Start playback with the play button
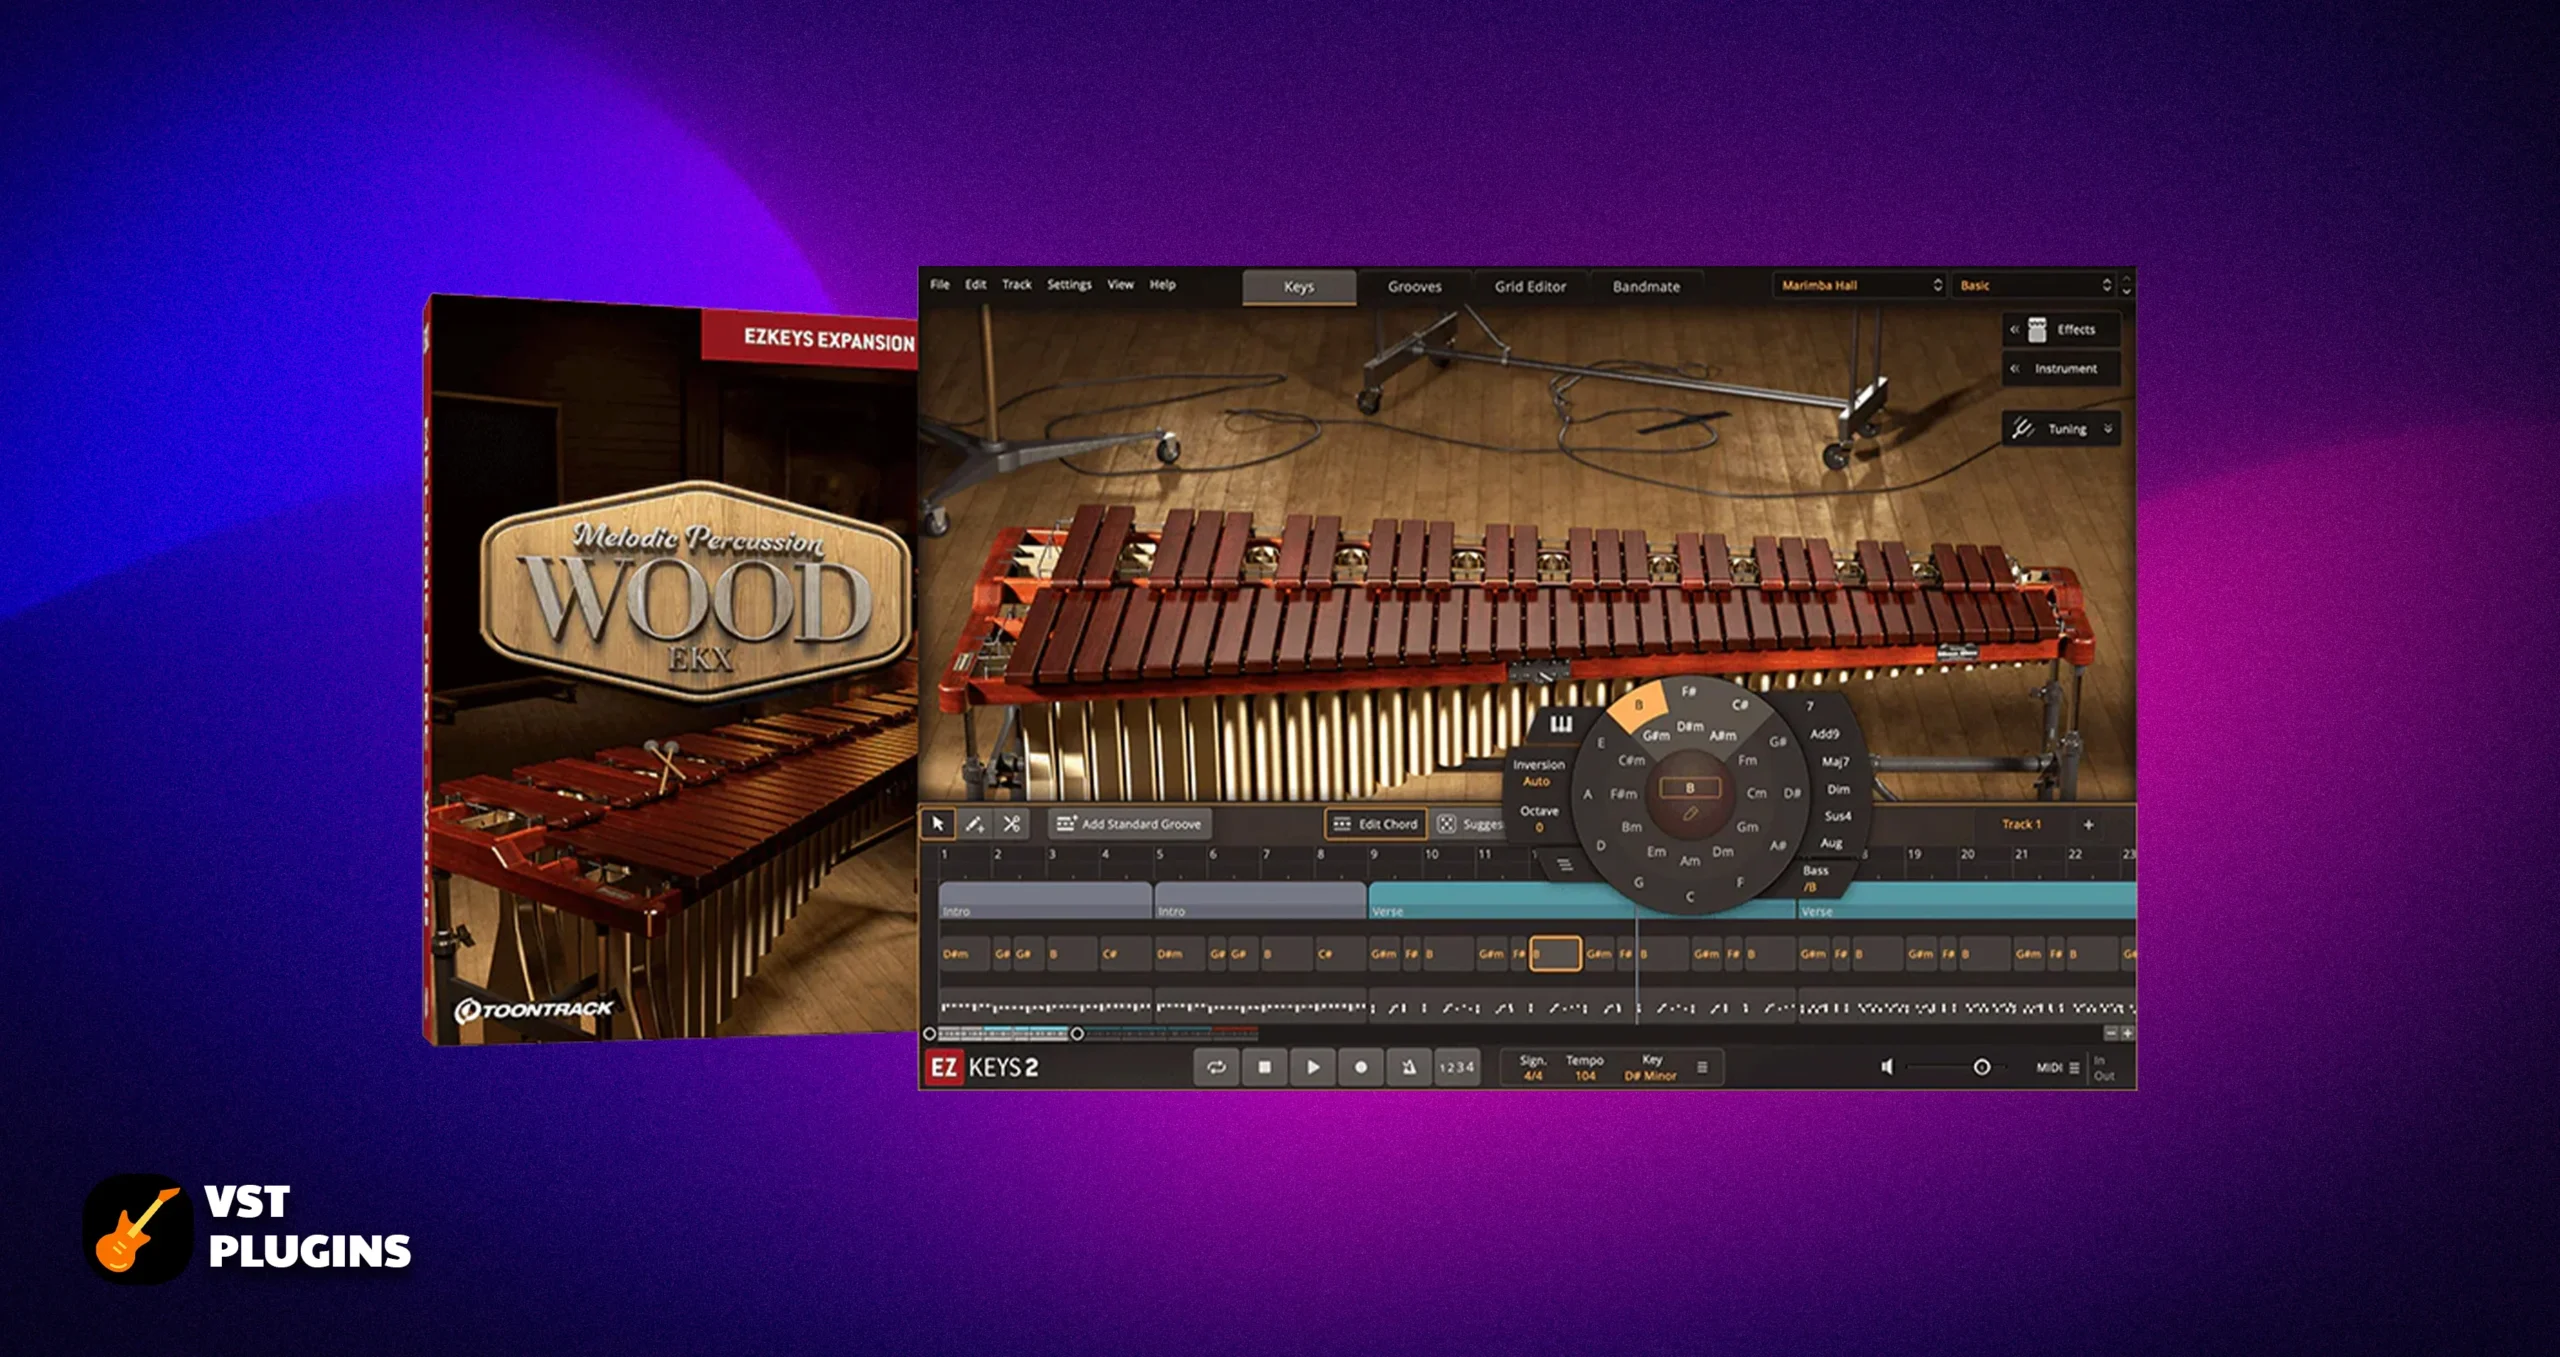The image size is (2560, 1357). (x=1312, y=1067)
